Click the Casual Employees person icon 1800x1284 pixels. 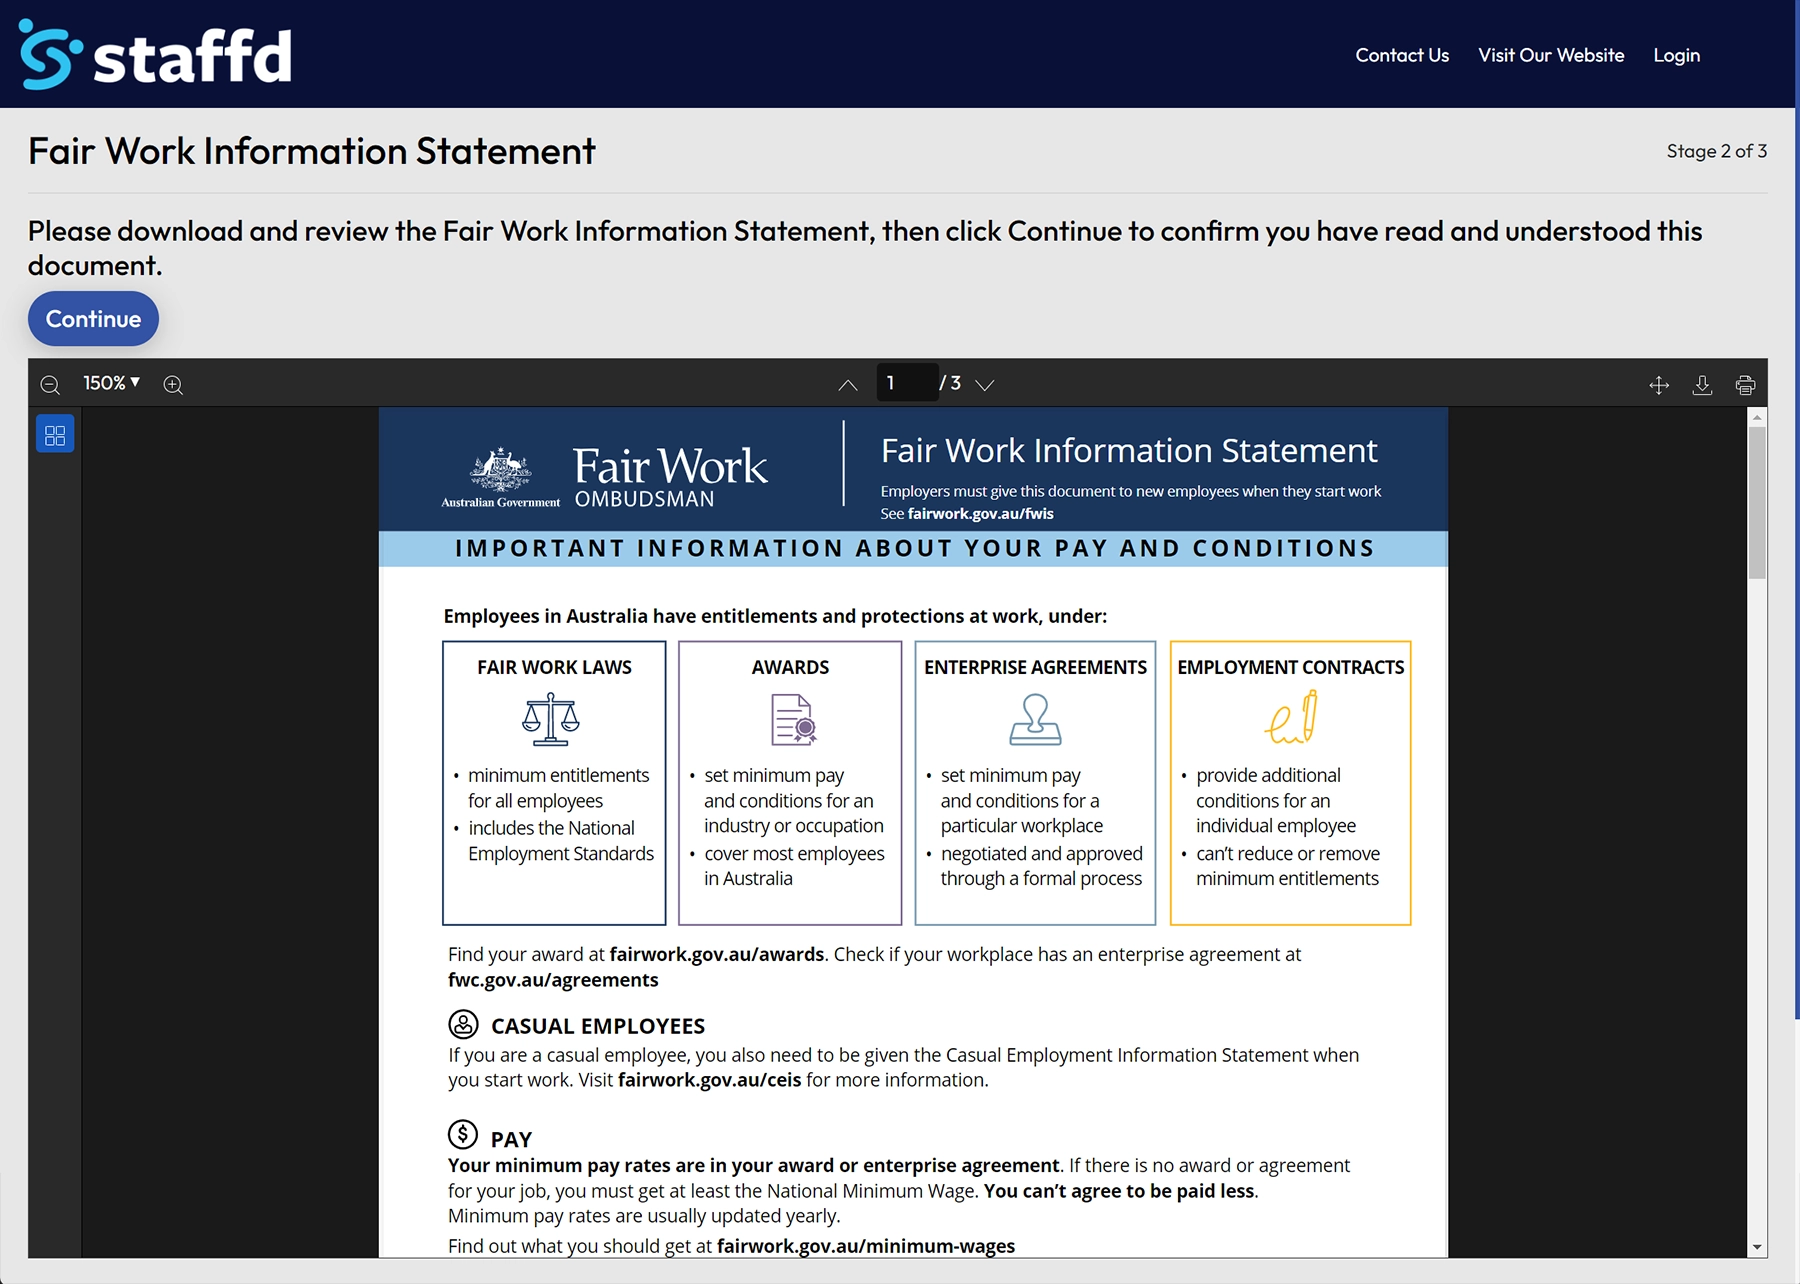[x=463, y=1024]
